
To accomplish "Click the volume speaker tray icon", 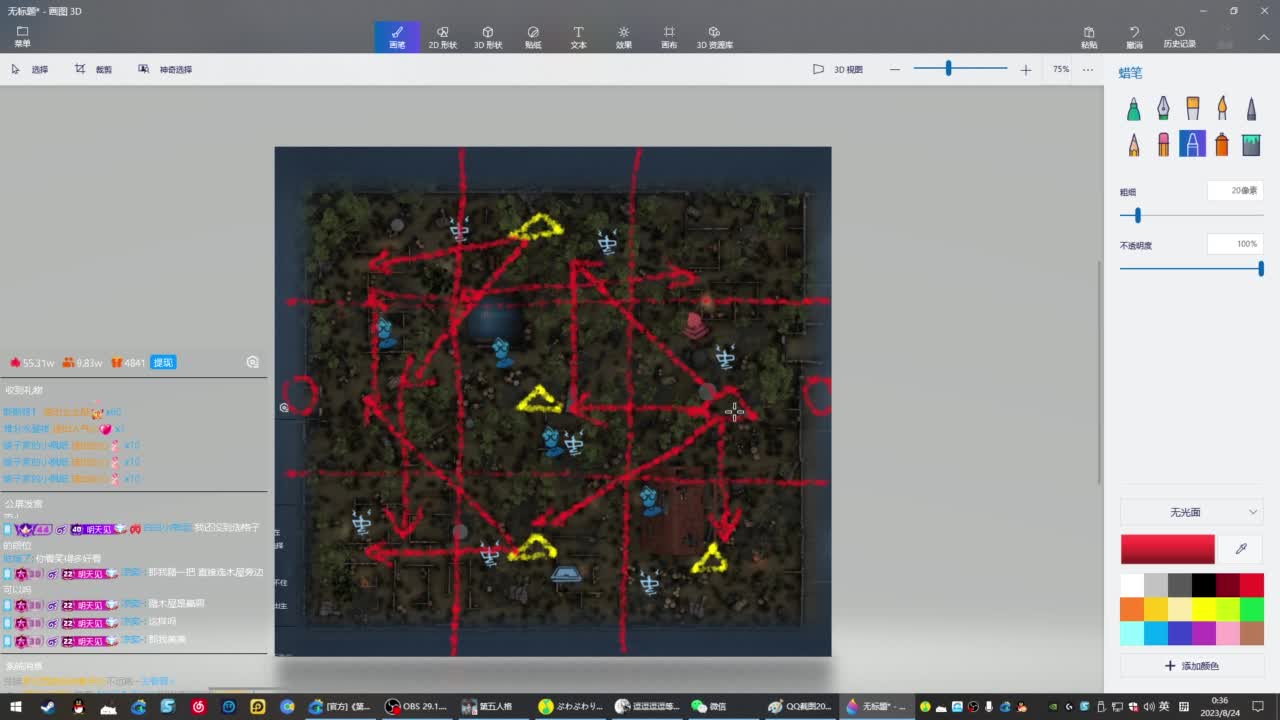I will coord(1148,706).
